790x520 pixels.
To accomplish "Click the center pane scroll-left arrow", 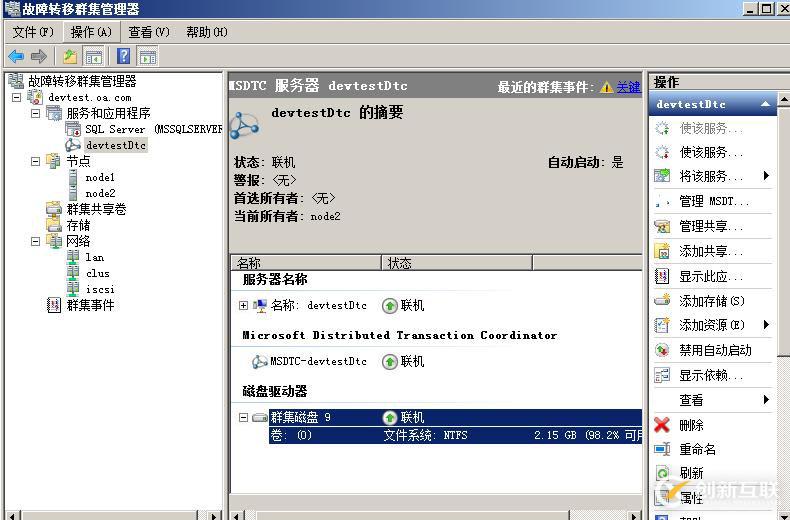I will [237, 515].
